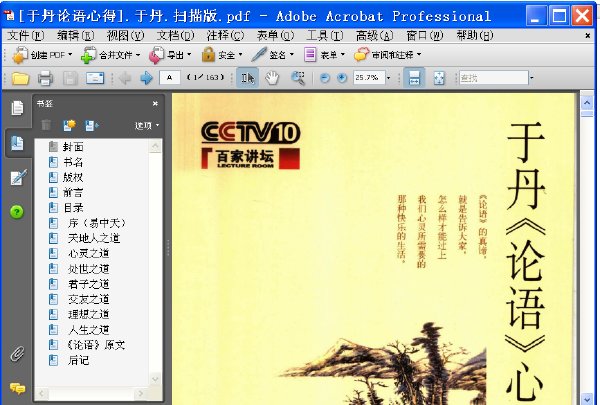Click the expand current bookmark icon
600x405 pixels.
pyautogui.click(x=91, y=125)
